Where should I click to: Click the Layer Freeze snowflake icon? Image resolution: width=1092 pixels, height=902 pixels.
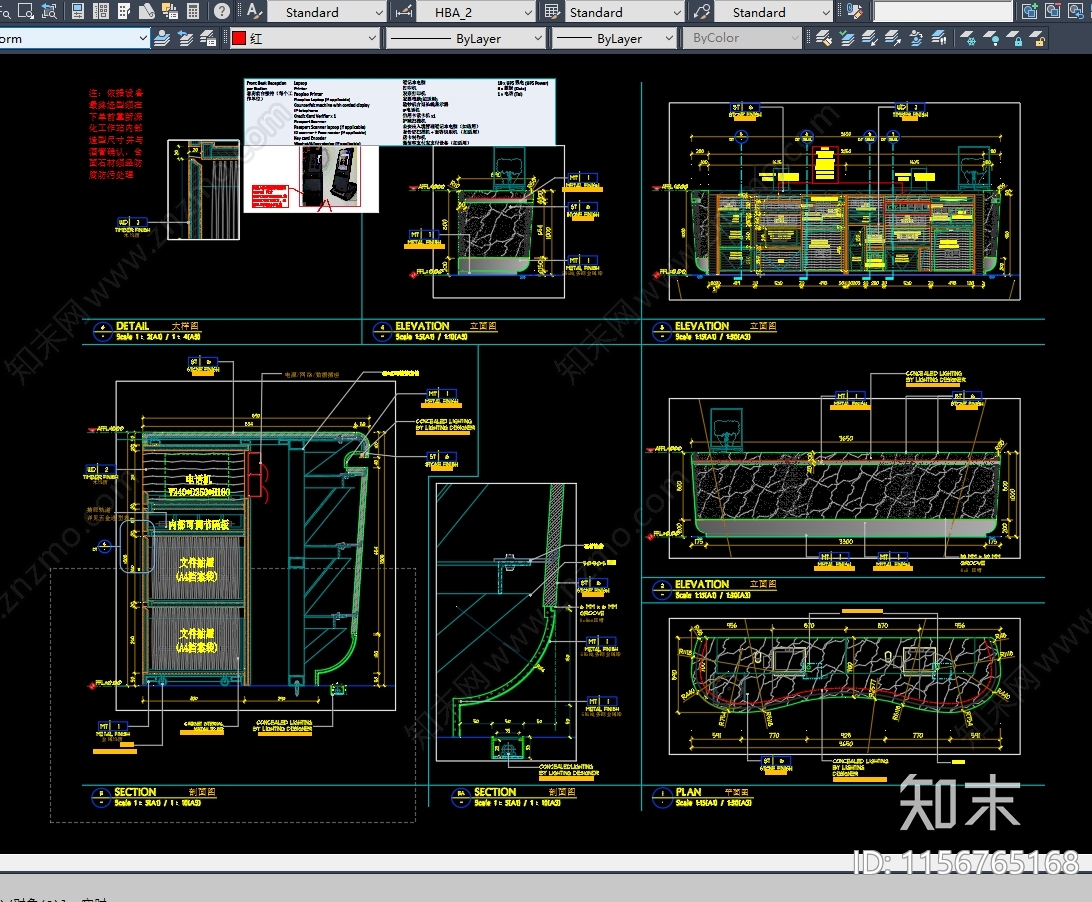[x=967, y=39]
